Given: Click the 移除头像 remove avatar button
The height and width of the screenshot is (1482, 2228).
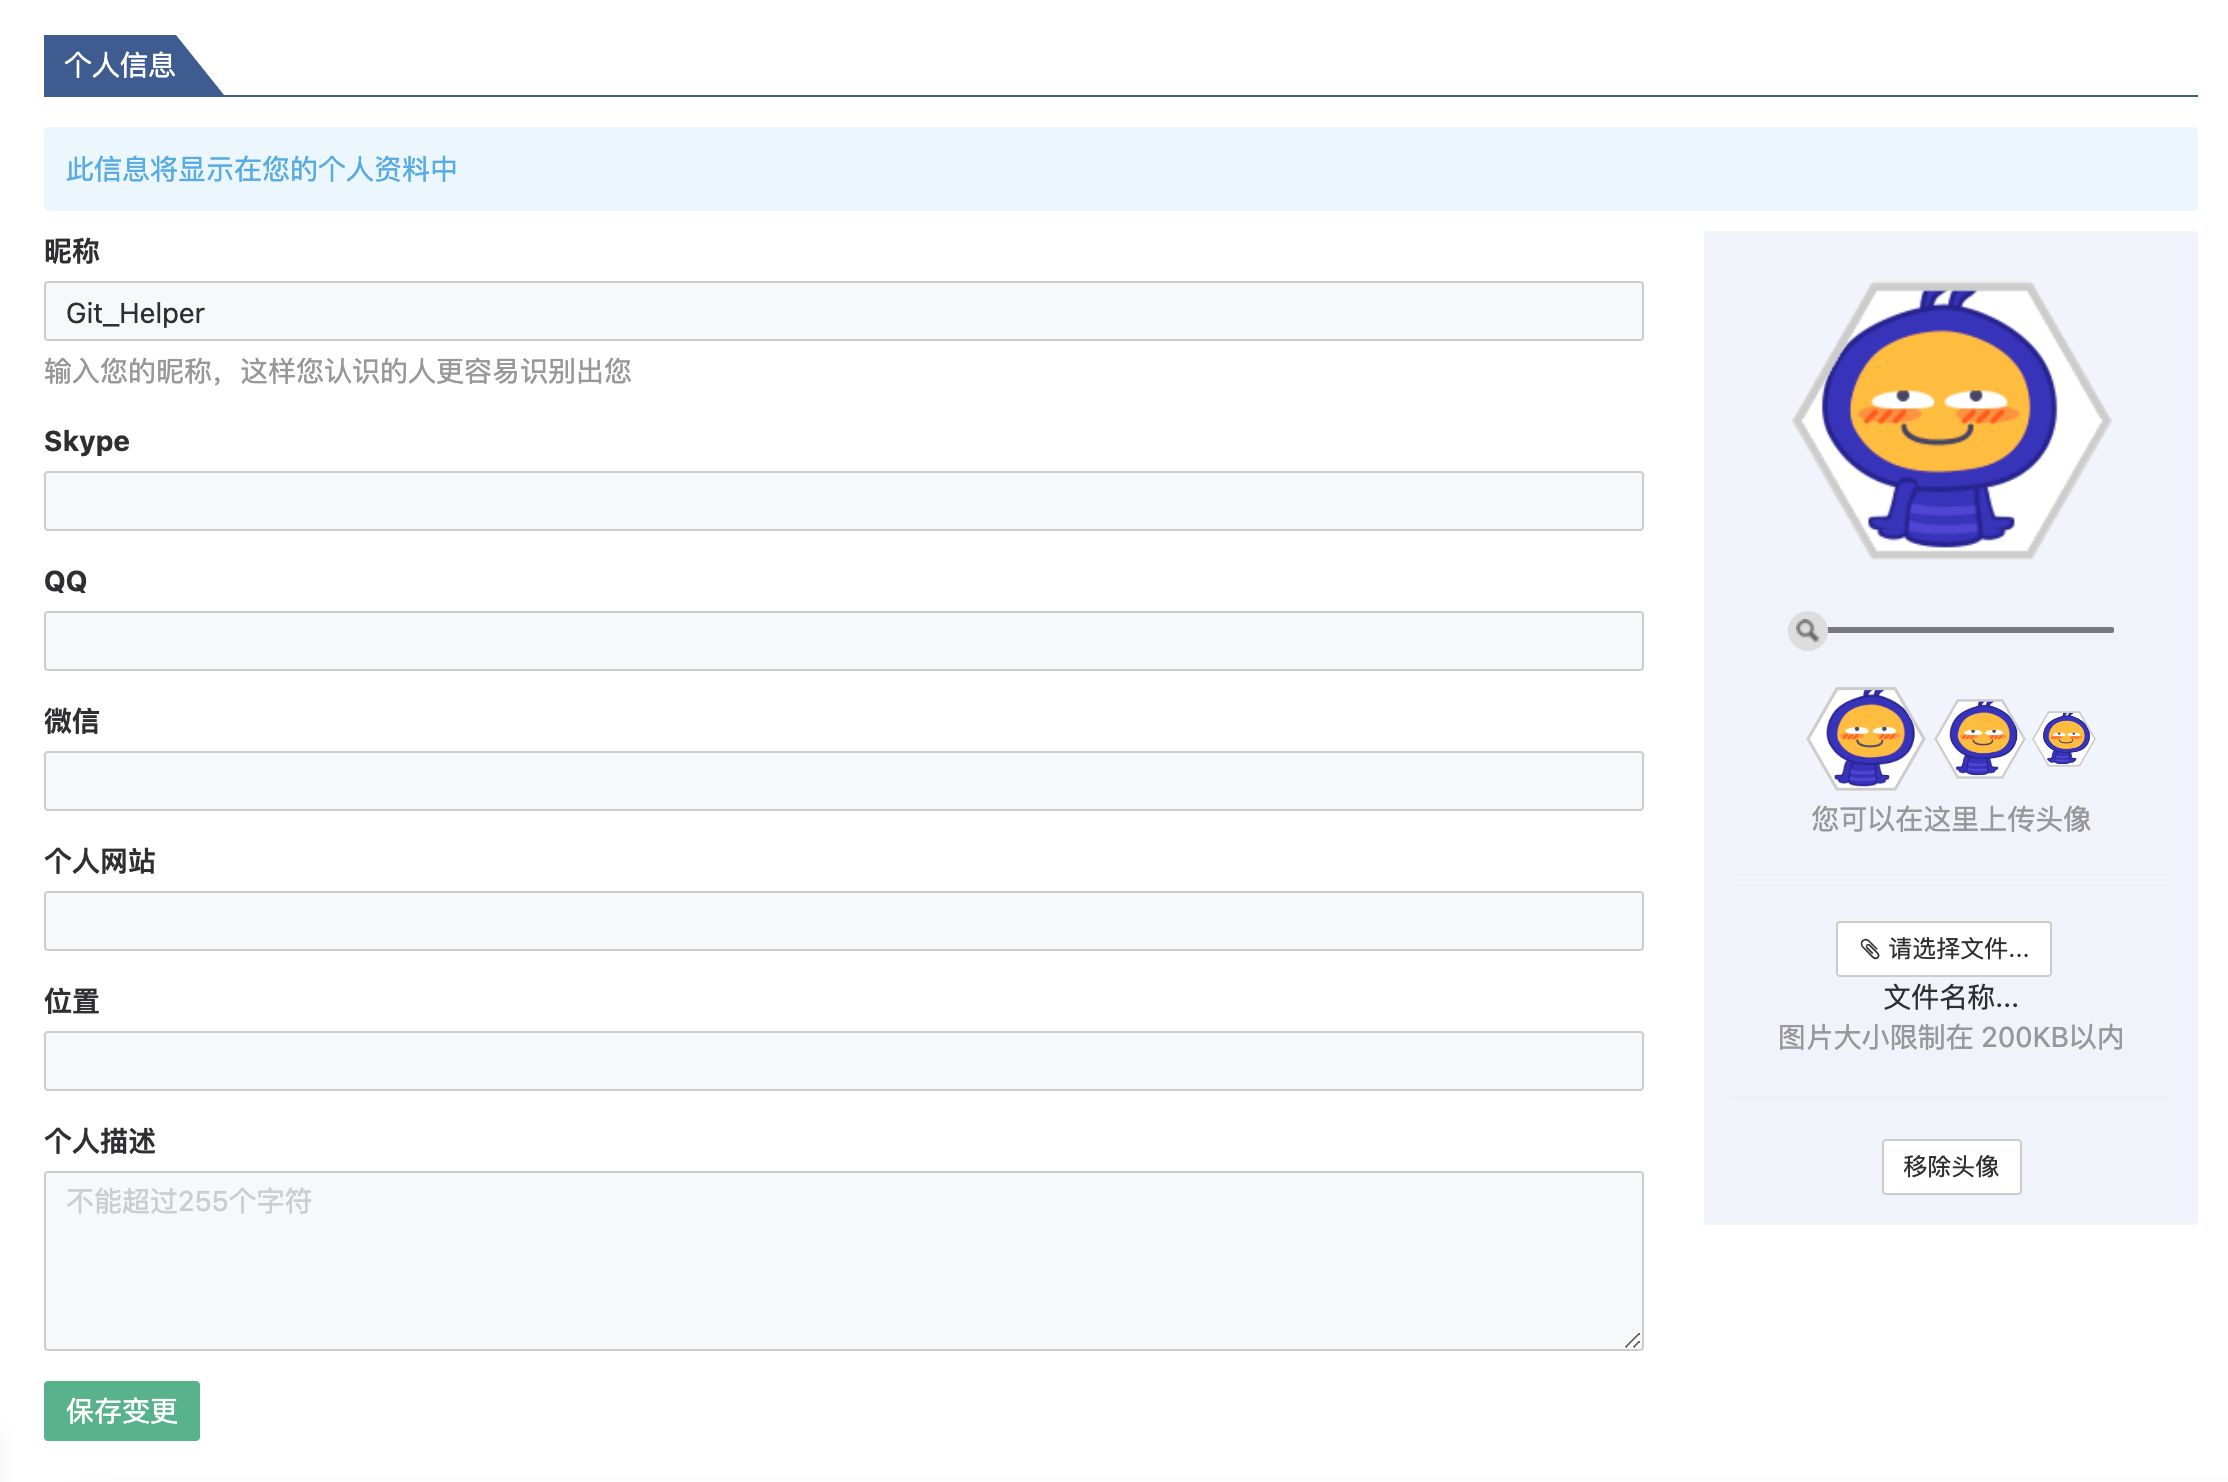Looking at the screenshot, I should click(x=1950, y=1166).
